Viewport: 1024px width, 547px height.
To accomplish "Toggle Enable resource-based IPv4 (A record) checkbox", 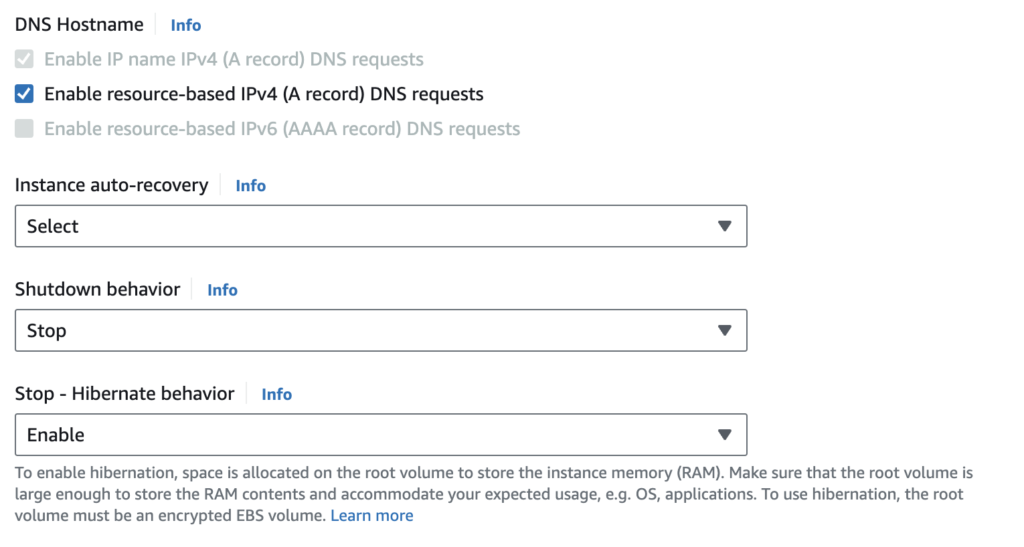I will pyautogui.click(x=25, y=94).
